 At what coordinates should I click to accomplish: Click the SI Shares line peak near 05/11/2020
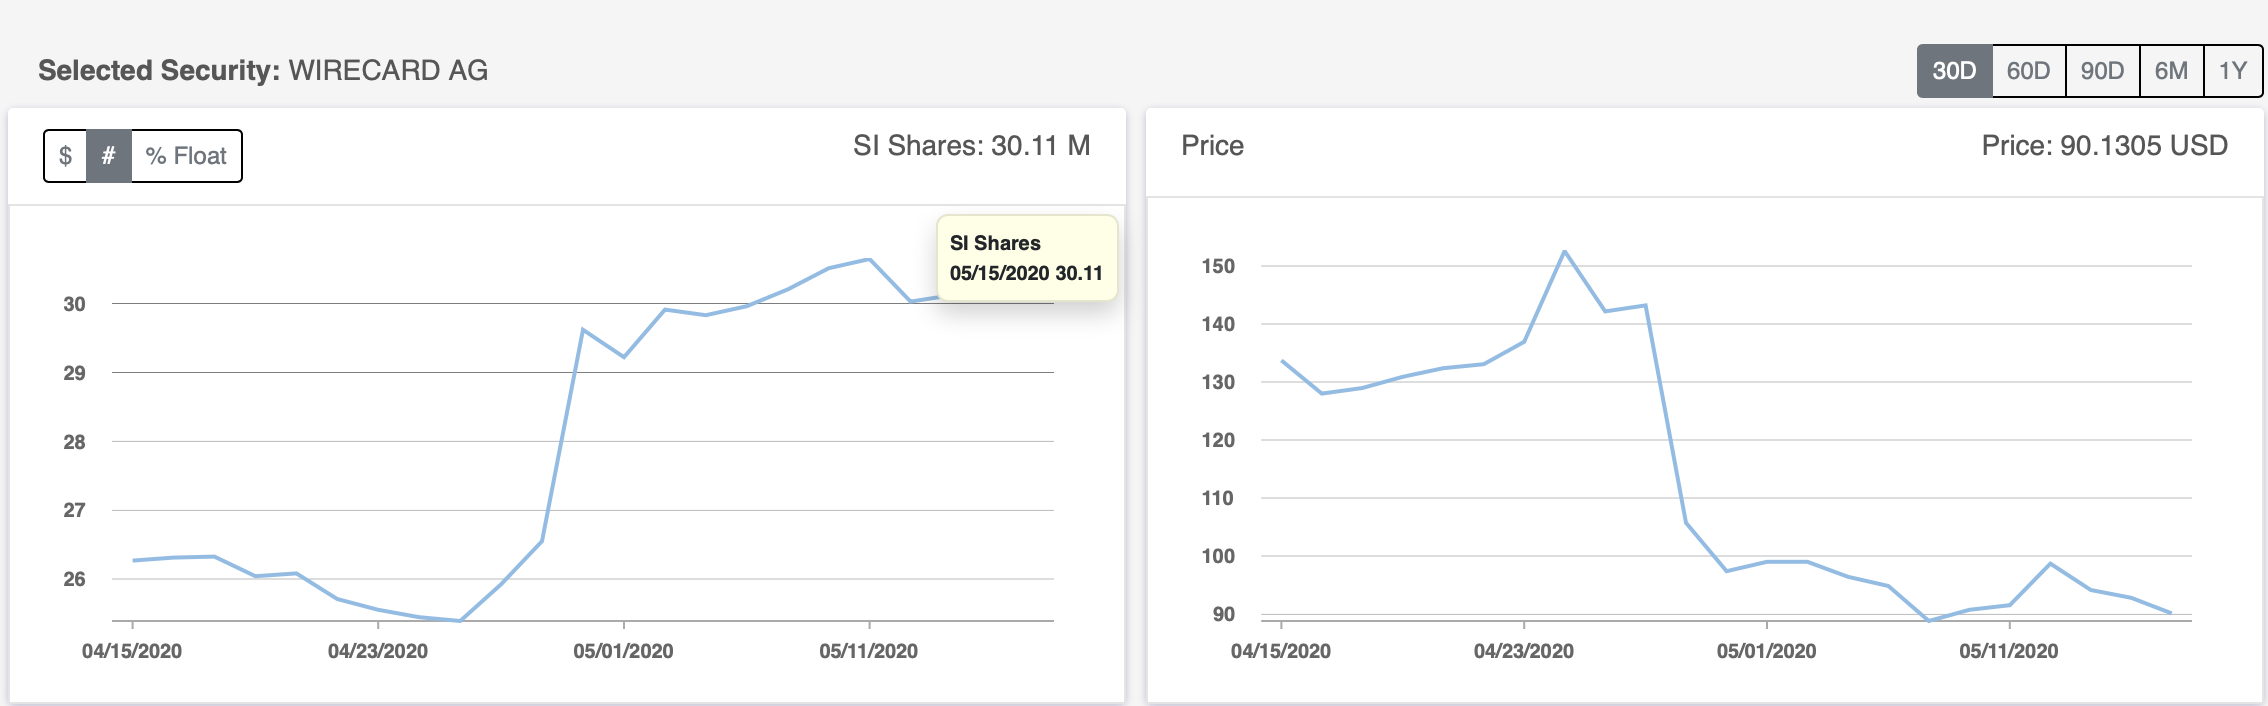pos(869,260)
